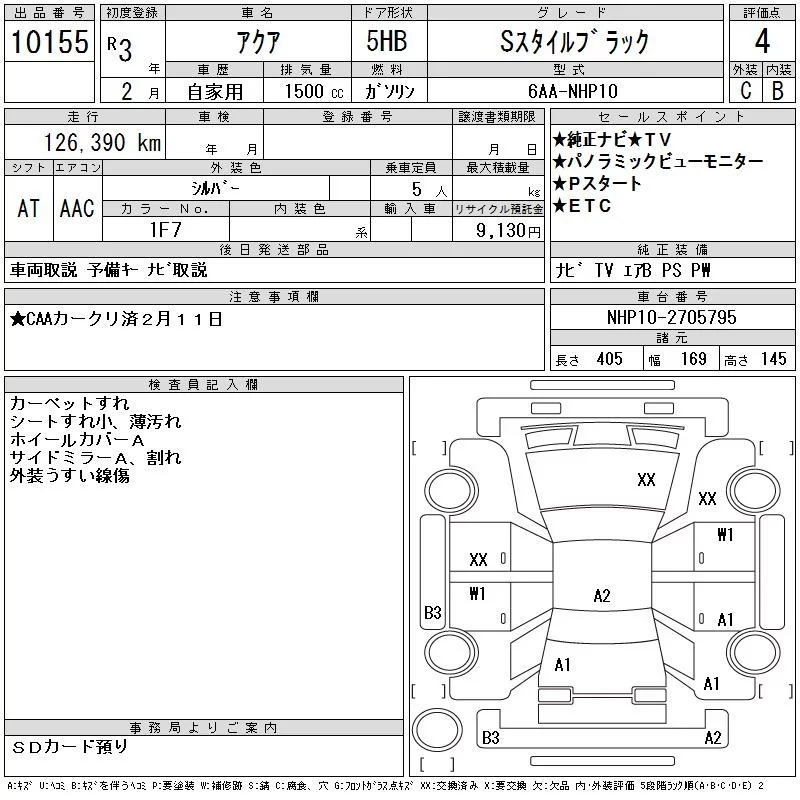Click width value 169
The height and width of the screenshot is (800, 800).
click(x=693, y=359)
